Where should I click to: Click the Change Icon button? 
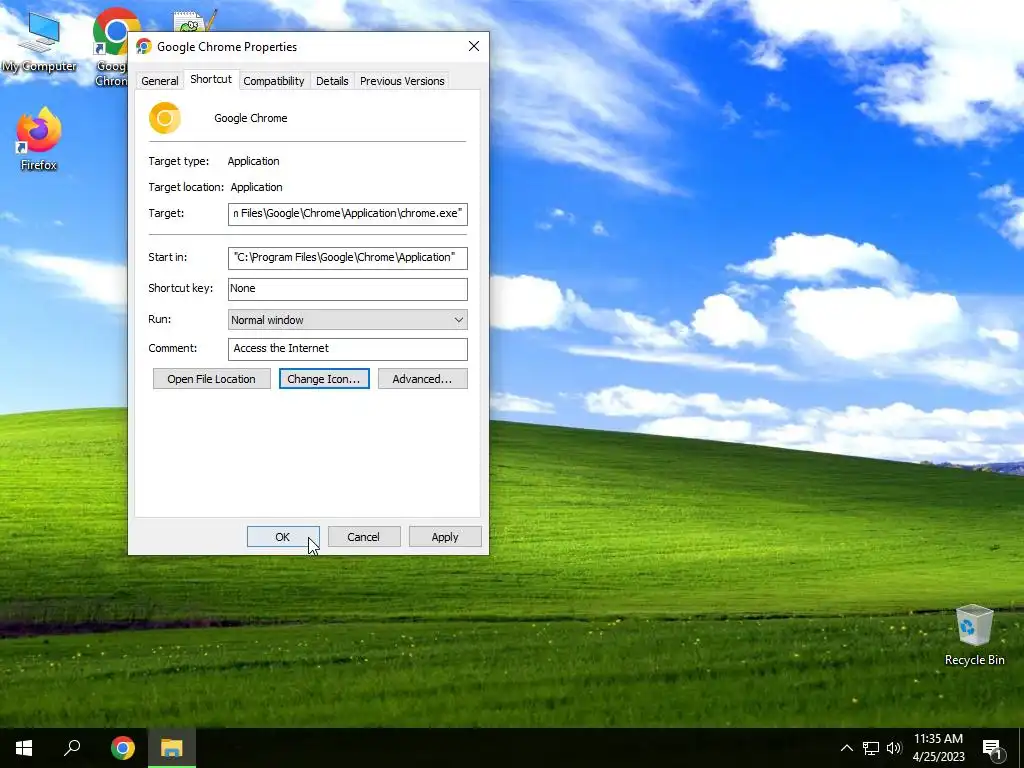tap(324, 379)
